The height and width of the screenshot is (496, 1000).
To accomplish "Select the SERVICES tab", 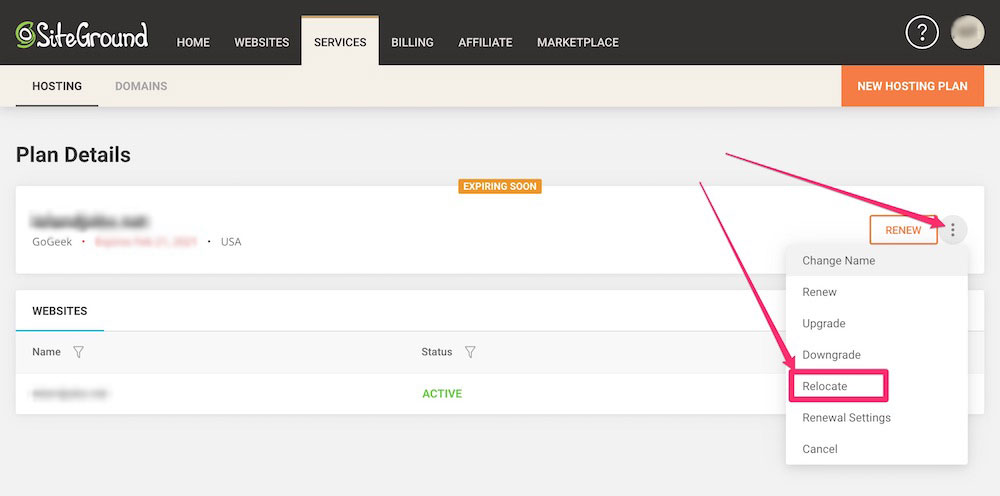I will (340, 42).
